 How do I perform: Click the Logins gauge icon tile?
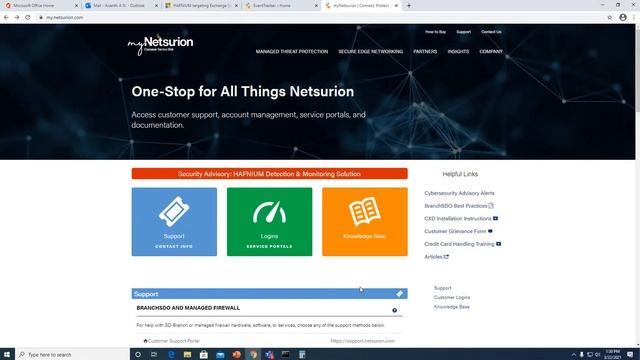269,222
